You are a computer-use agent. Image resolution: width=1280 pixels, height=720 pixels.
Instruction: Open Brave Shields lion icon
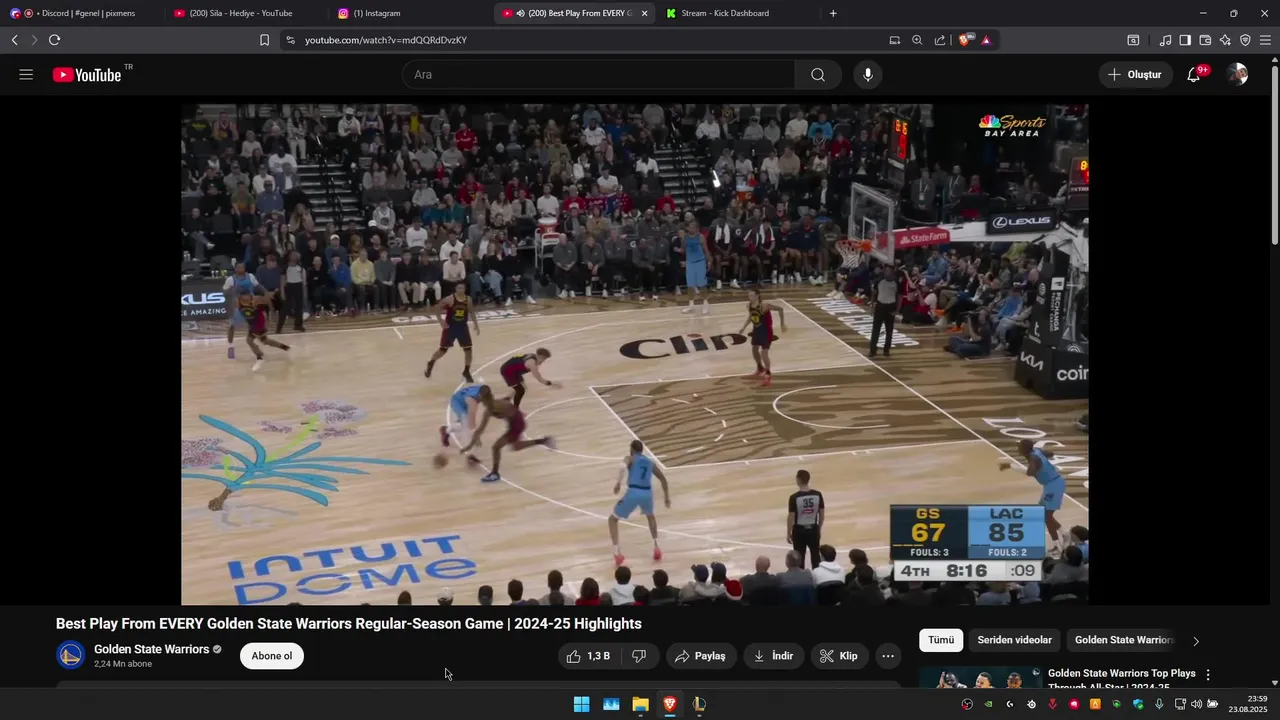[965, 40]
